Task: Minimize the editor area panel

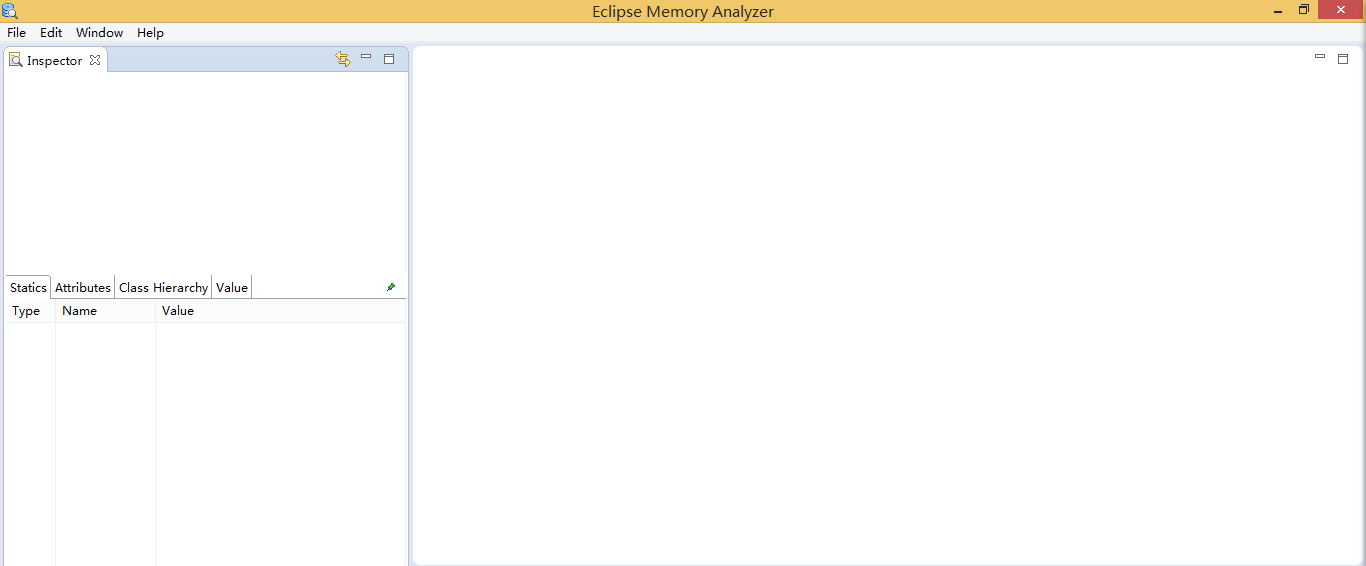Action: pyautogui.click(x=1320, y=57)
